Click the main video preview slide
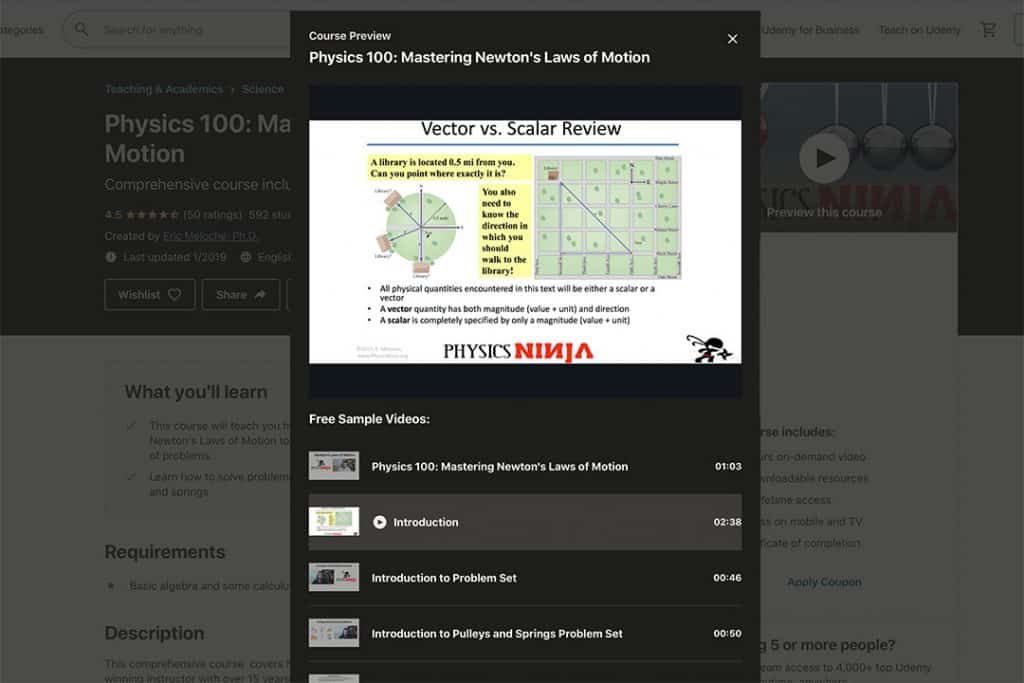The width and height of the screenshot is (1024, 683). coord(525,241)
